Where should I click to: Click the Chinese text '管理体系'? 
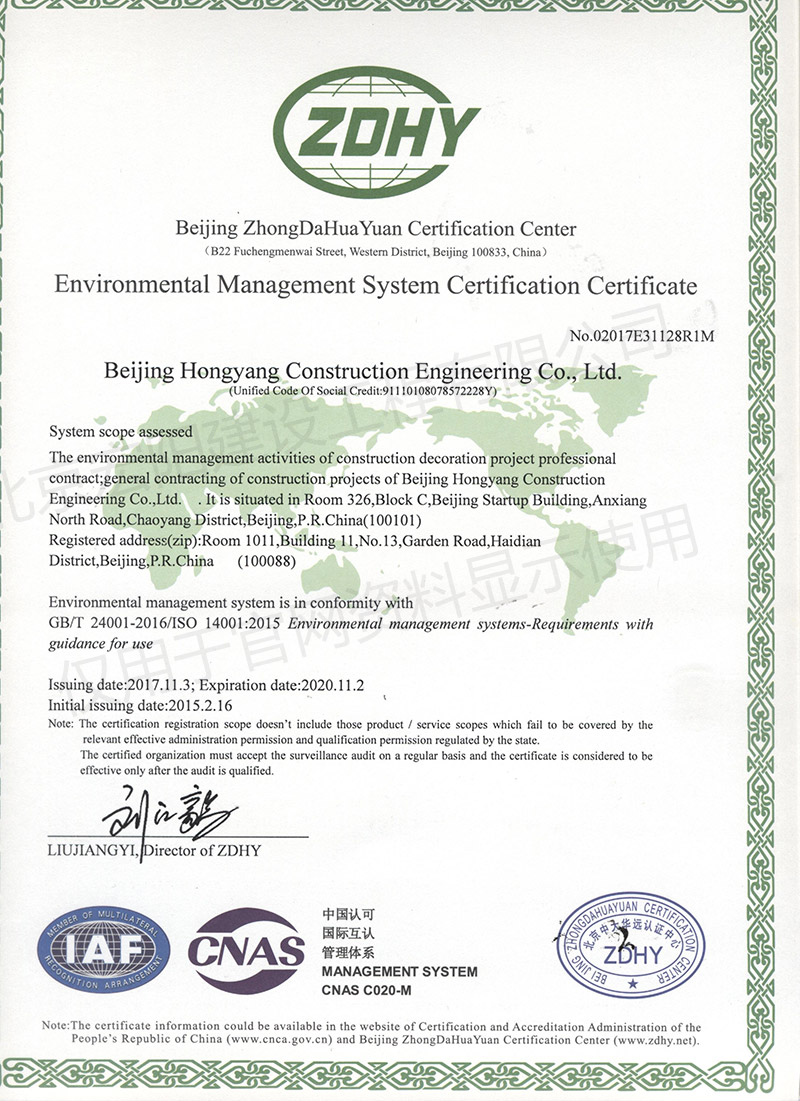tap(348, 953)
